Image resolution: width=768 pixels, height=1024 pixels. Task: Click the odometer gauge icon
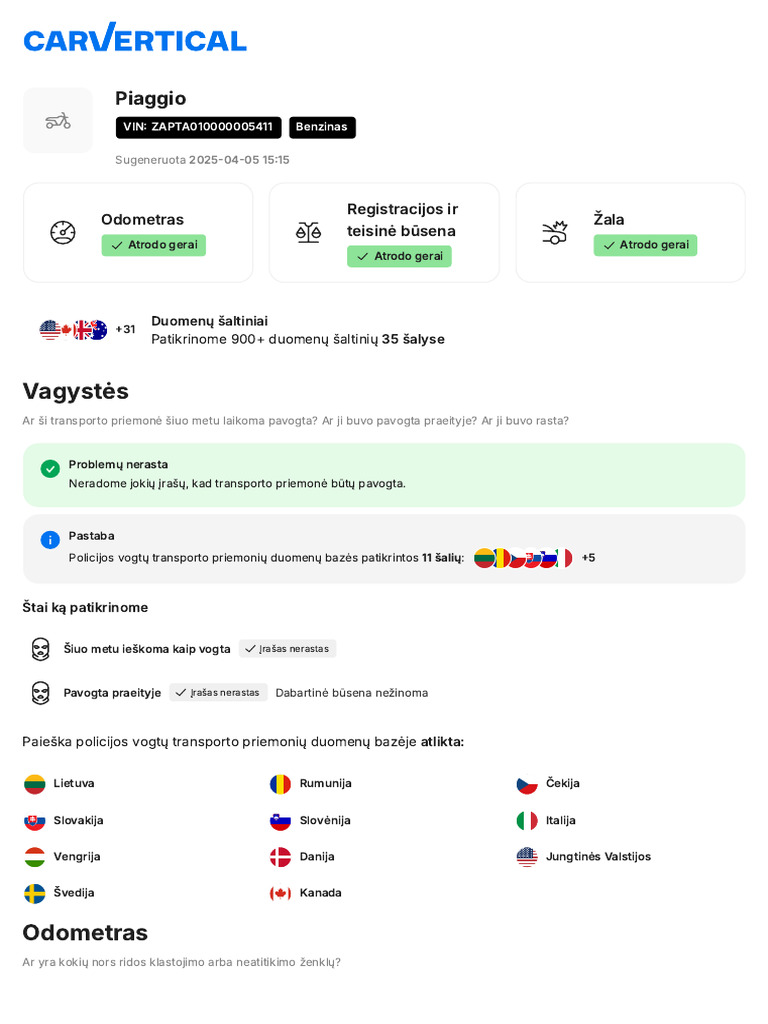63,232
